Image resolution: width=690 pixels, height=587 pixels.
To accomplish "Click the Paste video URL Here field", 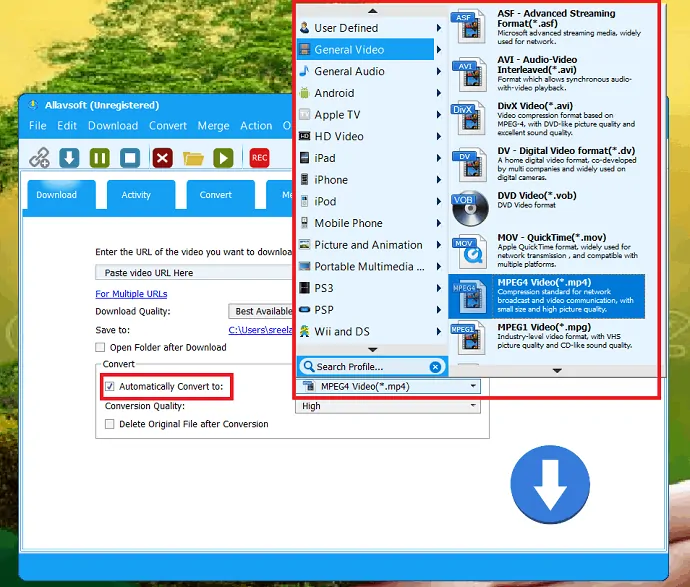I will 194,272.
